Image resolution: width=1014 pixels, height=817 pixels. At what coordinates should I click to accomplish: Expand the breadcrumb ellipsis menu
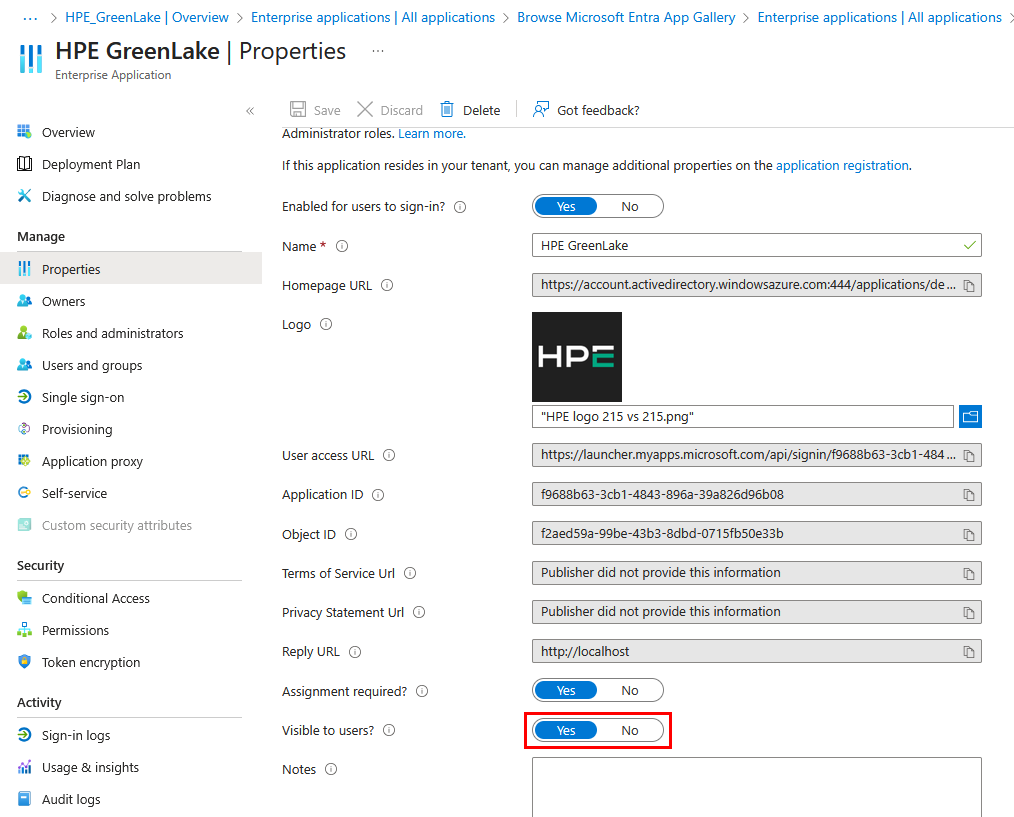pyautogui.click(x=30, y=17)
